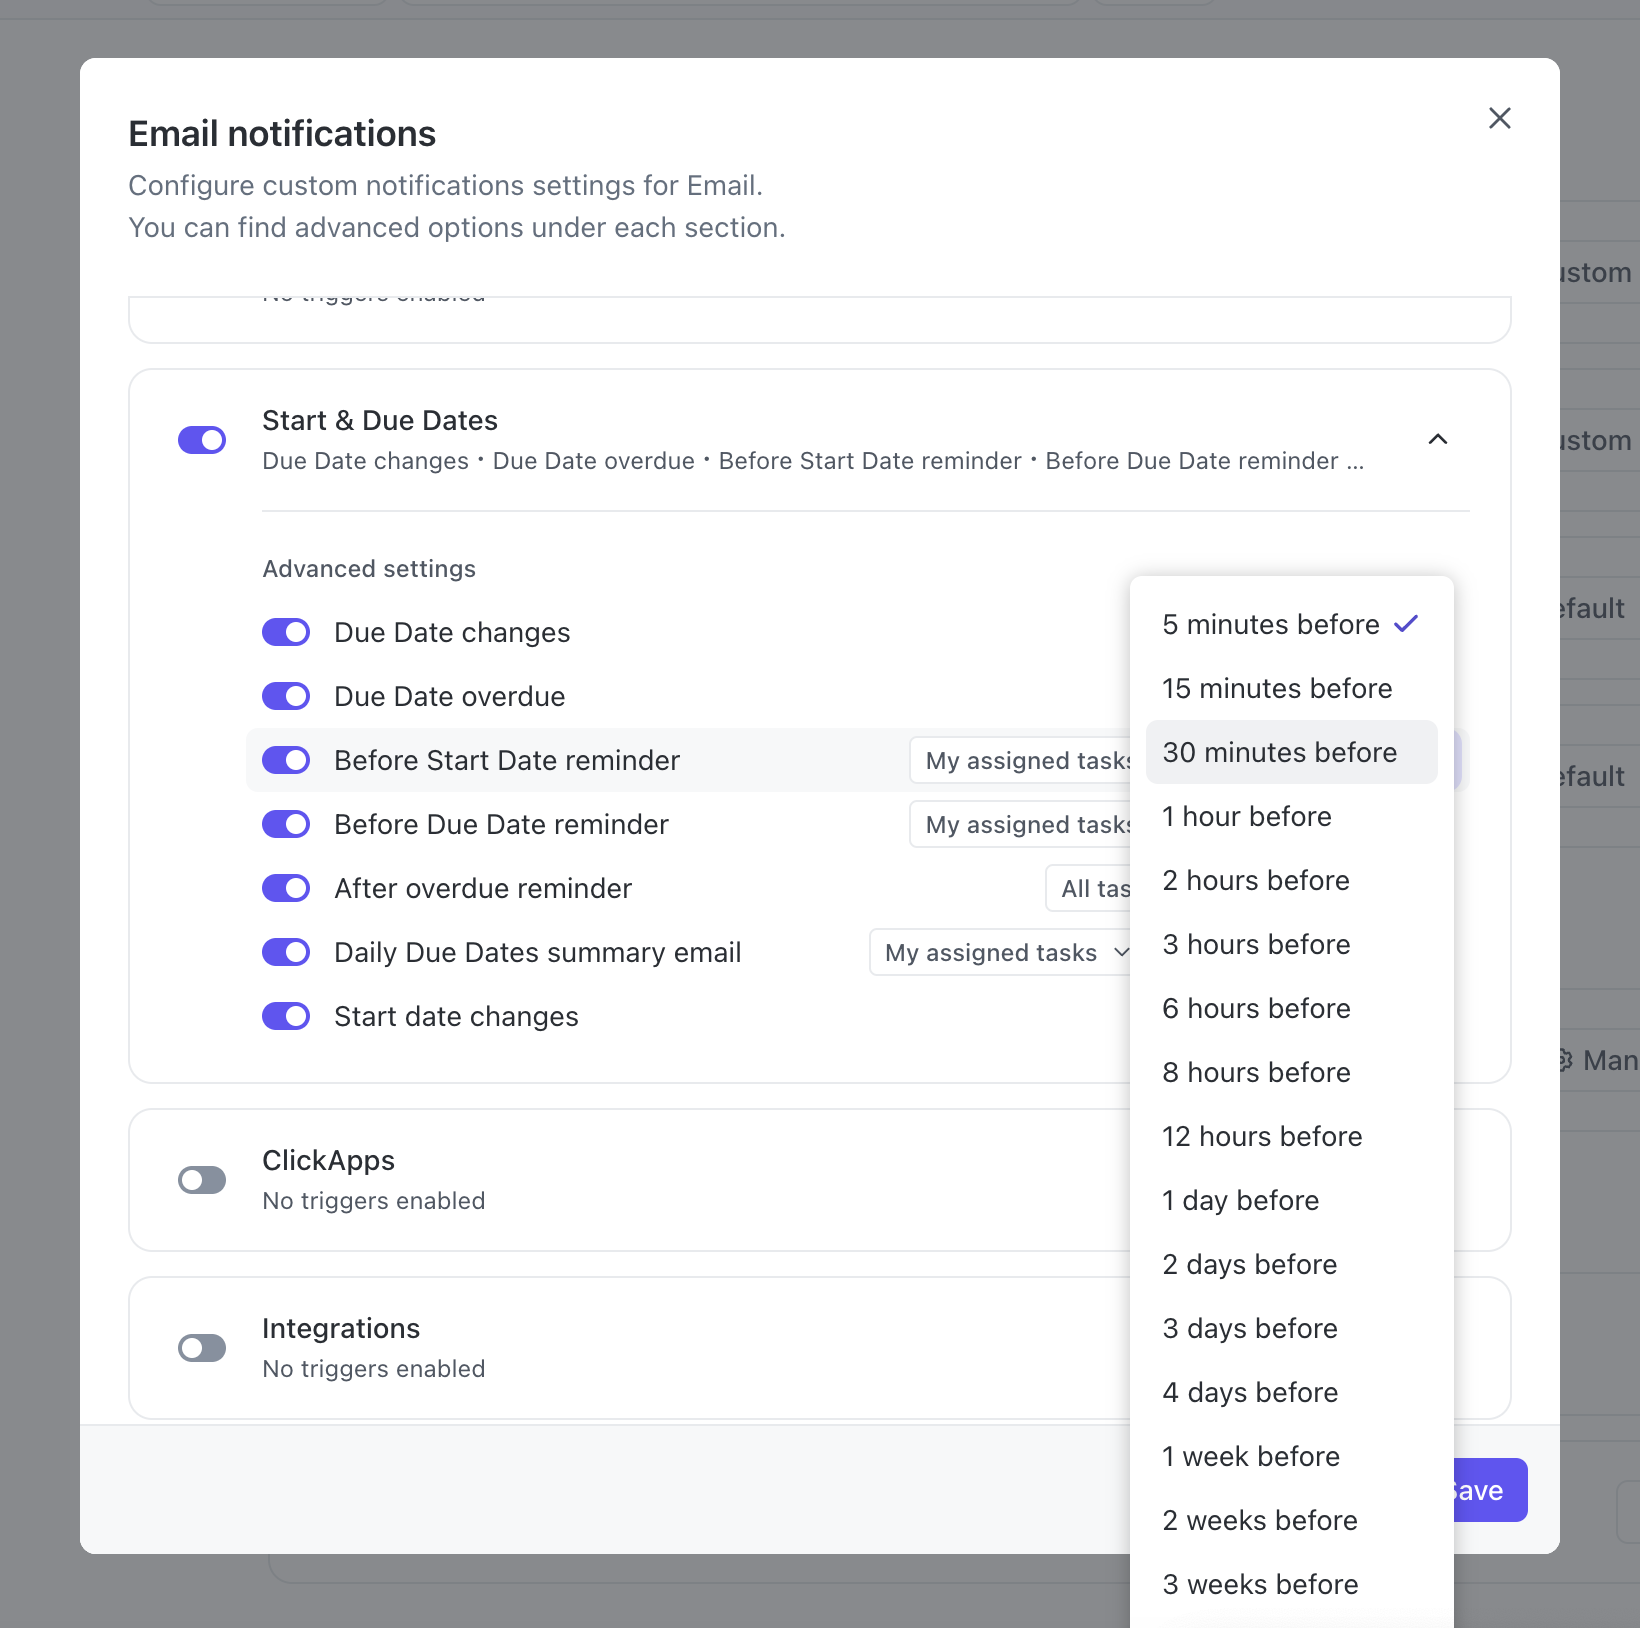The image size is (1640, 1628).
Task: Enable the ClickApps notifications switch
Action: 202,1180
